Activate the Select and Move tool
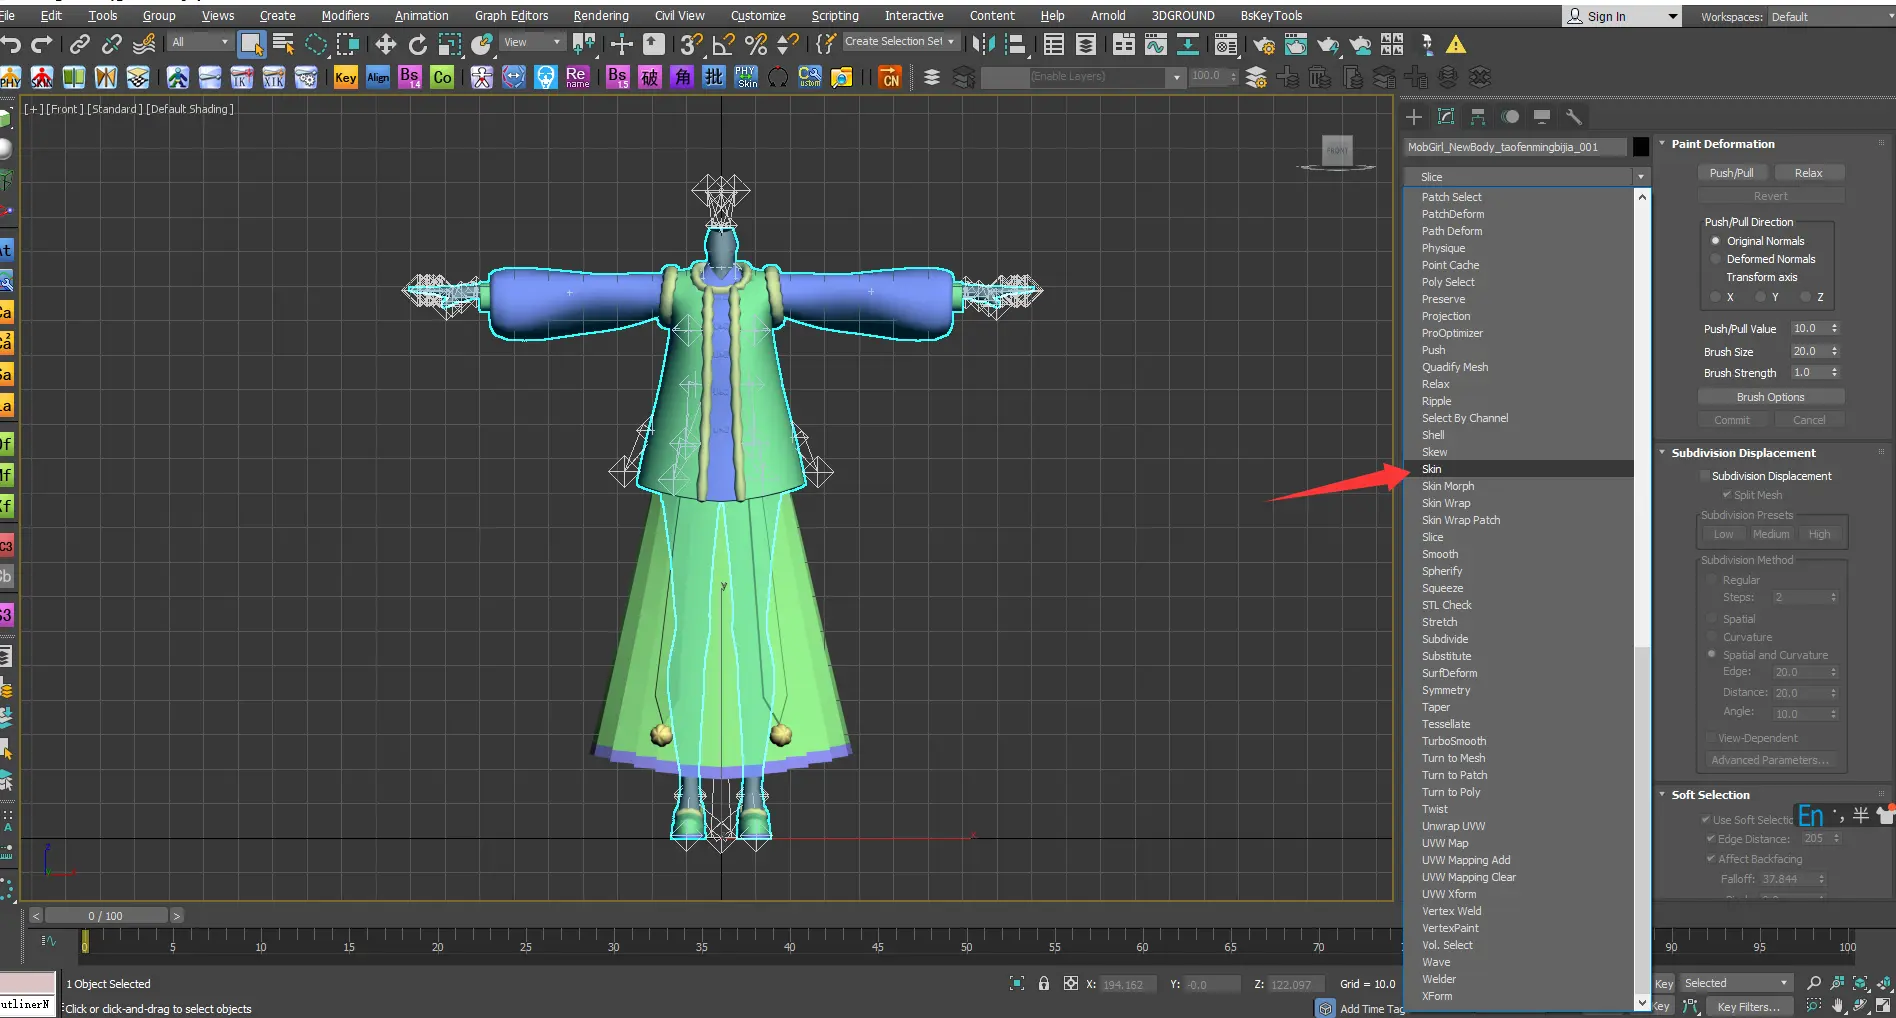The width and height of the screenshot is (1896, 1018). click(385, 44)
